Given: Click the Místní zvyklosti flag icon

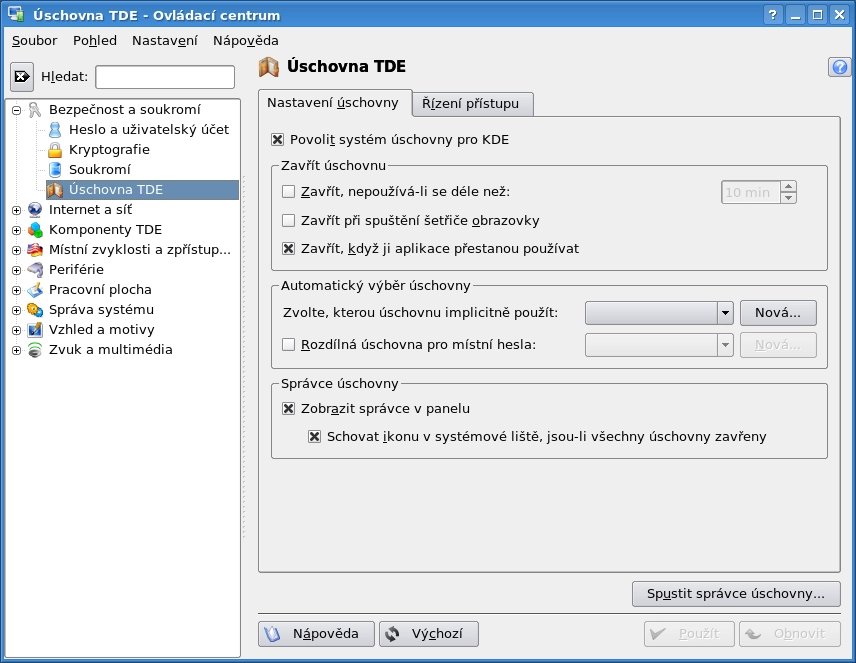Looking at the screenshot, I should click(x=35, y=250).
